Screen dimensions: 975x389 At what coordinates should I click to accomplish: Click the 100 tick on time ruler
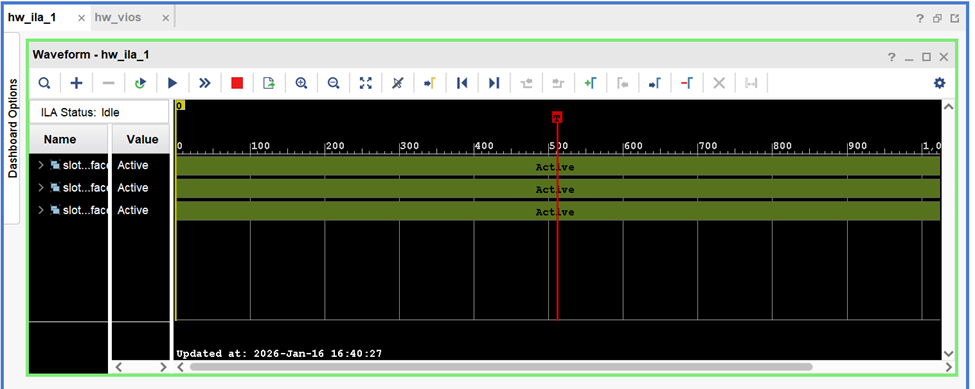point(261,146)
